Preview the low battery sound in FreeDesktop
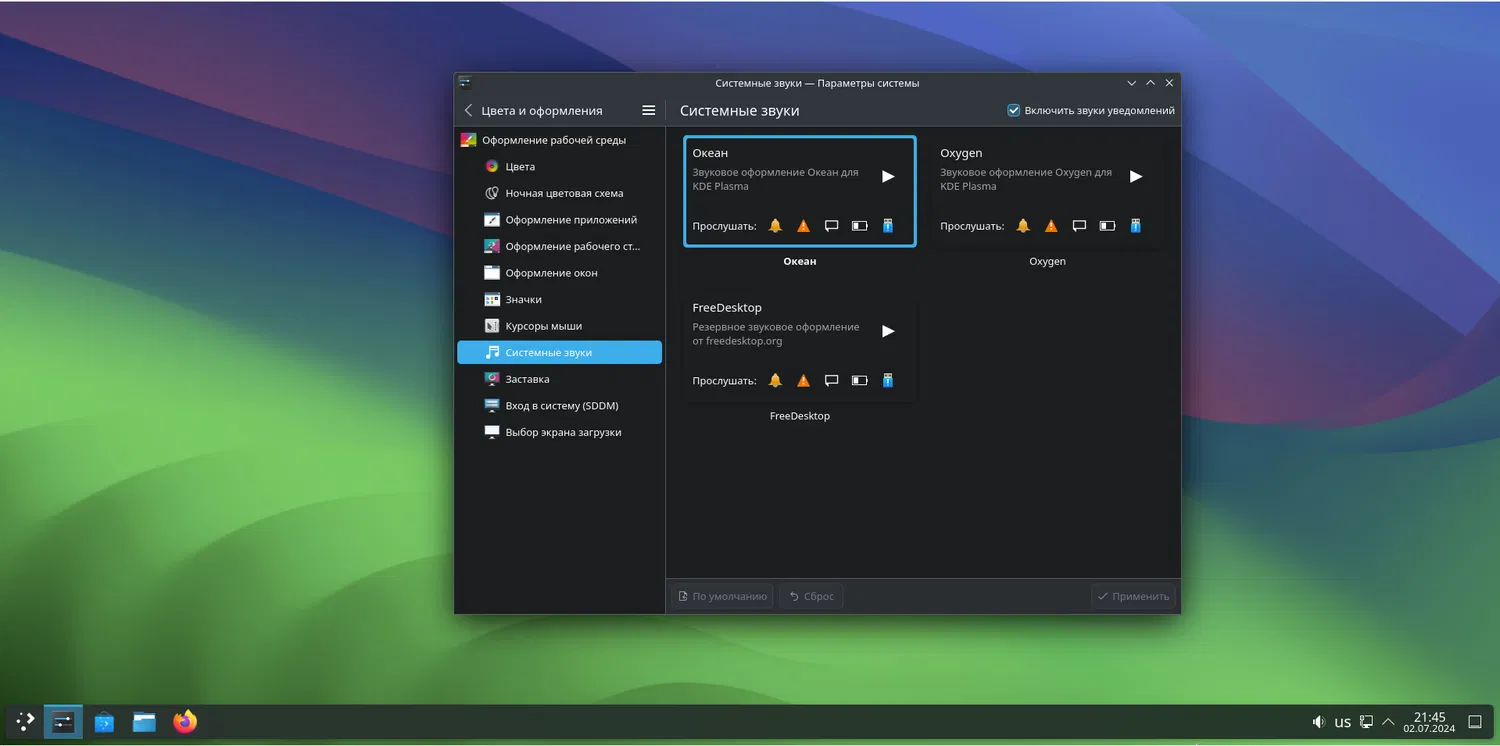The height and width of the screenshot is (746, 1500). point(859,380)
